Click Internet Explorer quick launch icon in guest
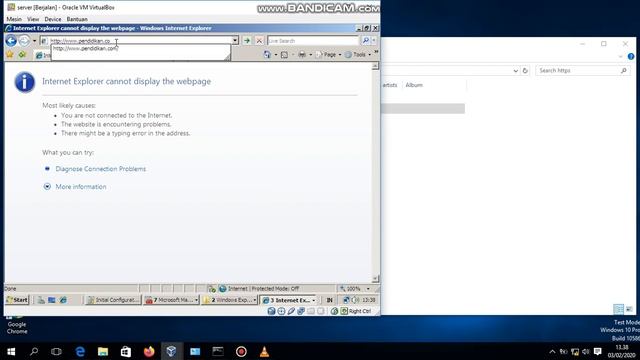Screen dimensions: 640x360 63,300
